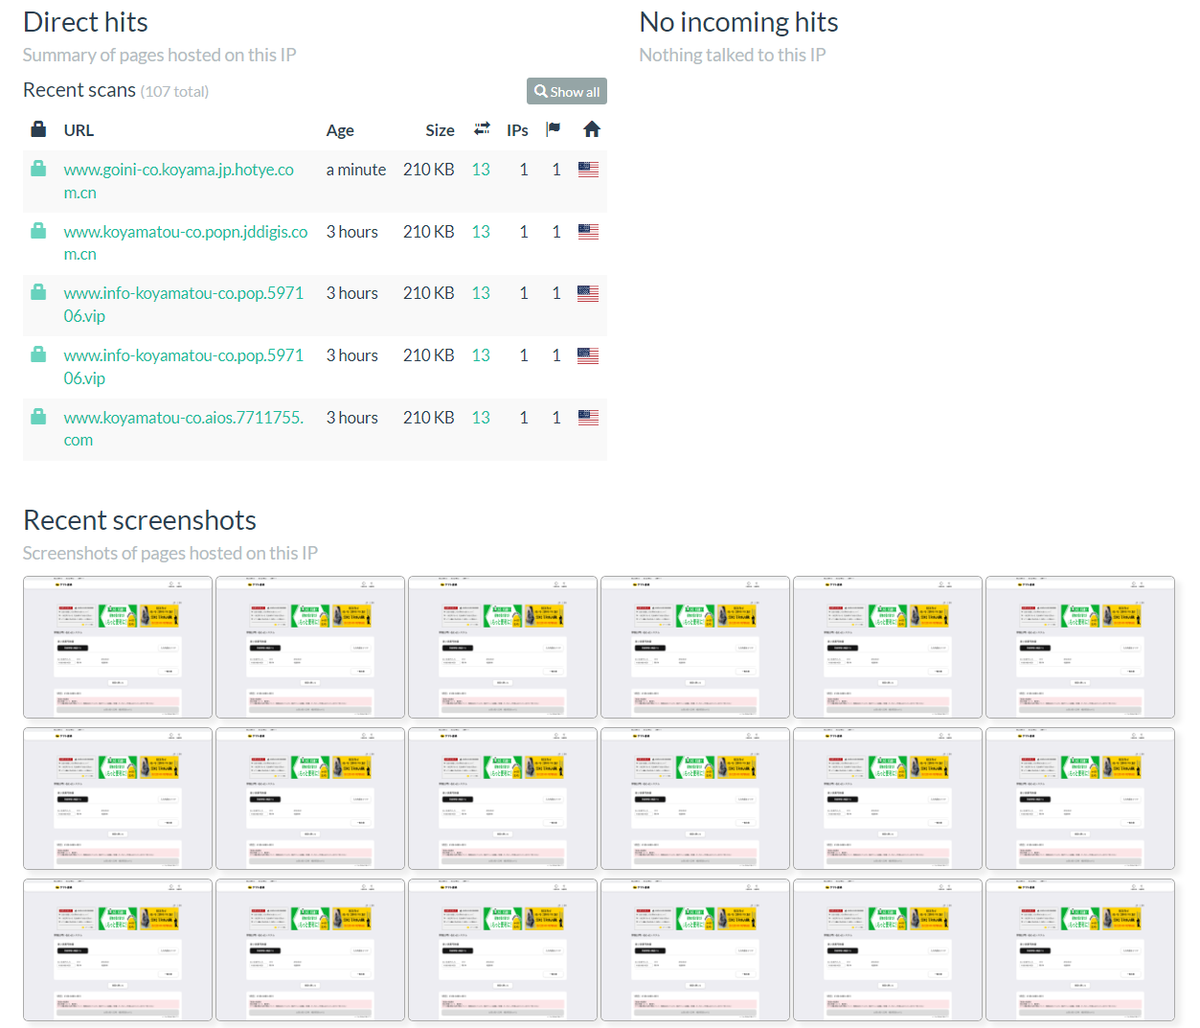Click the 'Recent scans' subheading

[x=80, y=90]
